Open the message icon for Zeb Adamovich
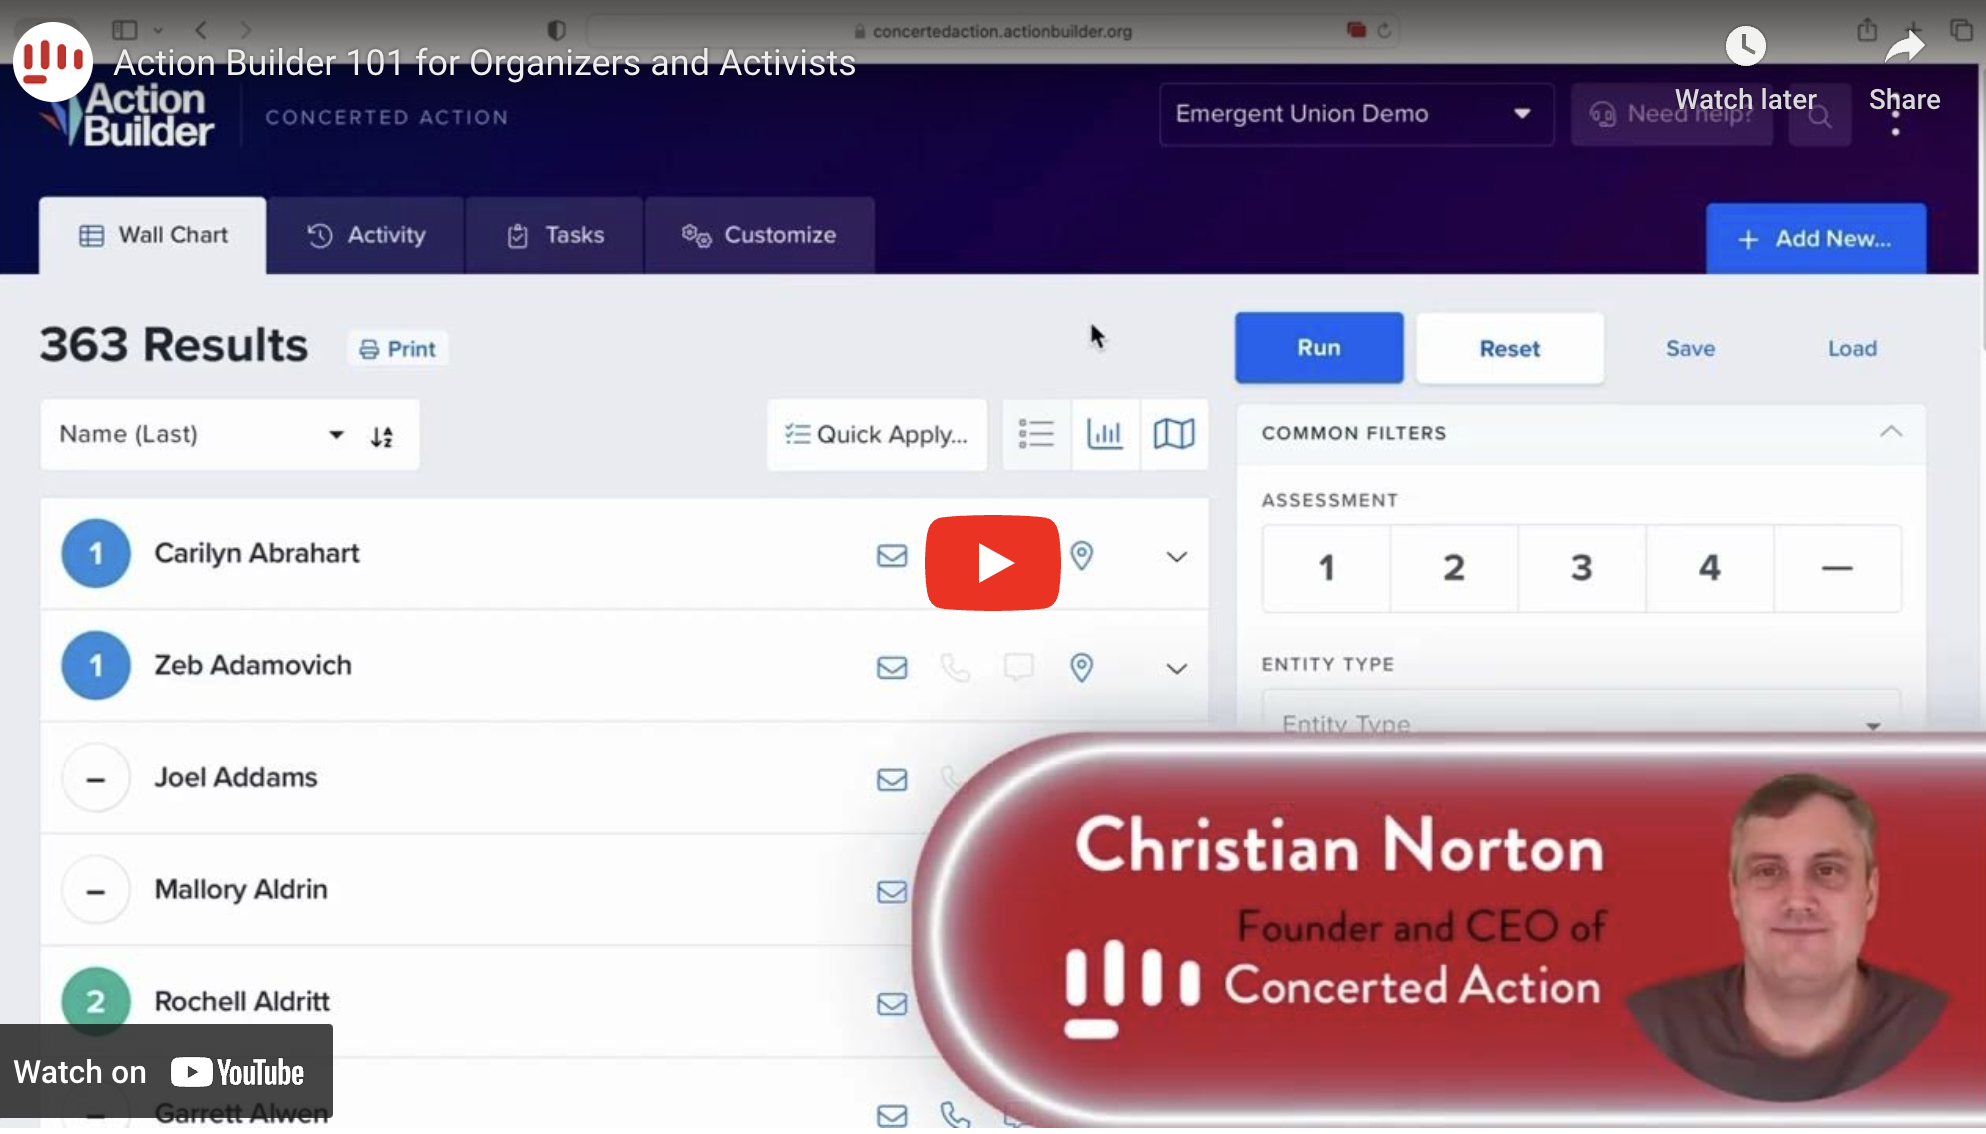Screen dimensions: 1986x1134 click(x=1018, y=668)
